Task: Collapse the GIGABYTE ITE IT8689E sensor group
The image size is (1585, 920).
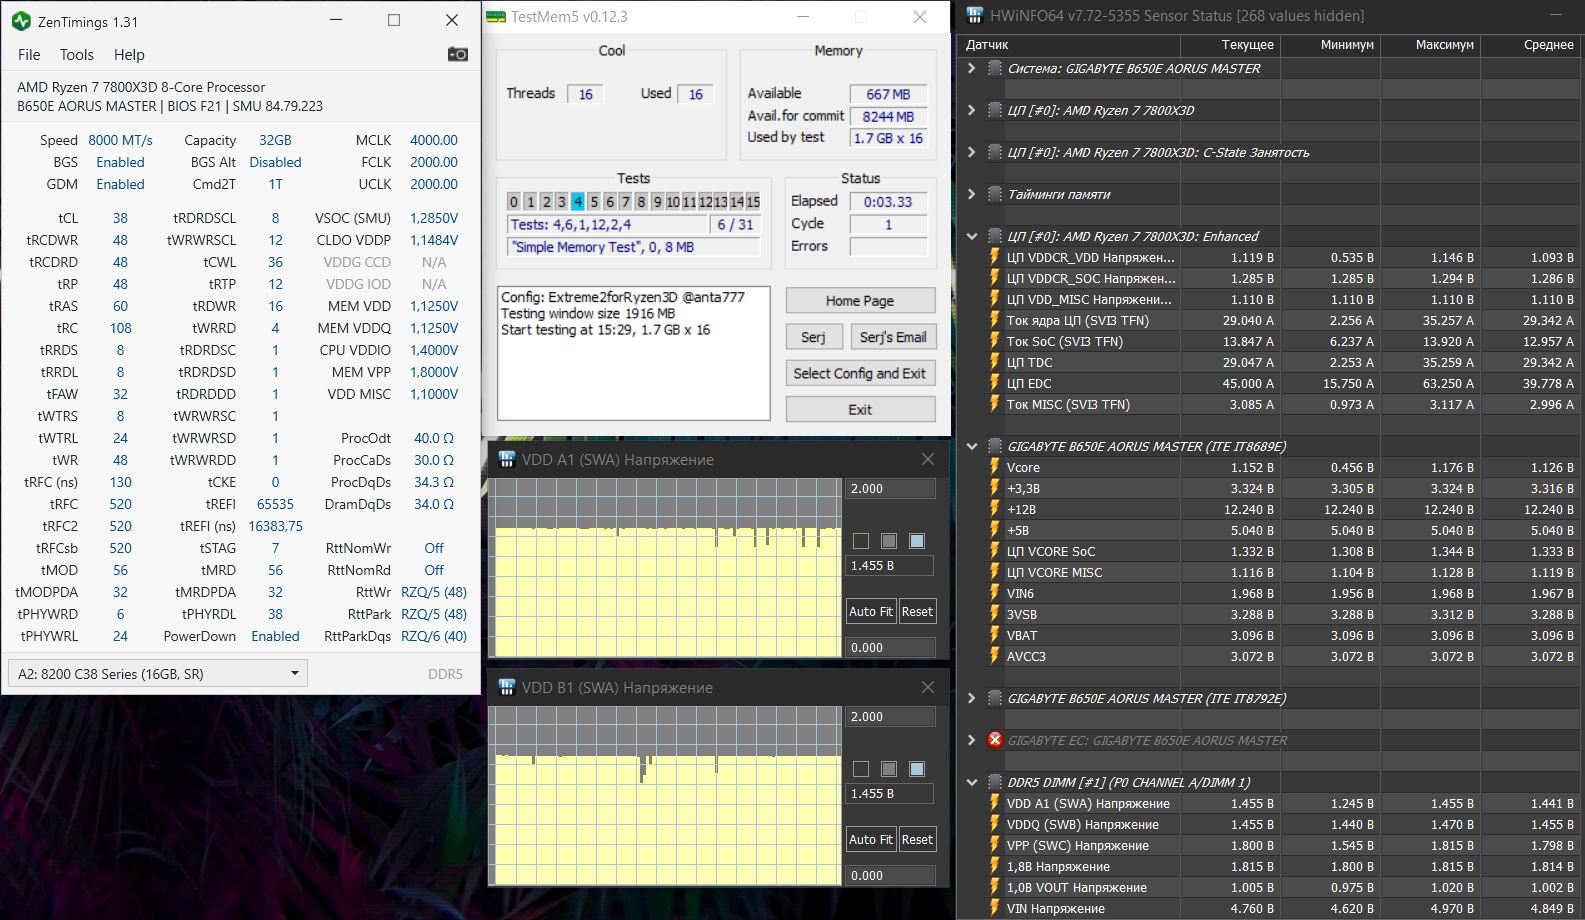Action: coord(971,446)
